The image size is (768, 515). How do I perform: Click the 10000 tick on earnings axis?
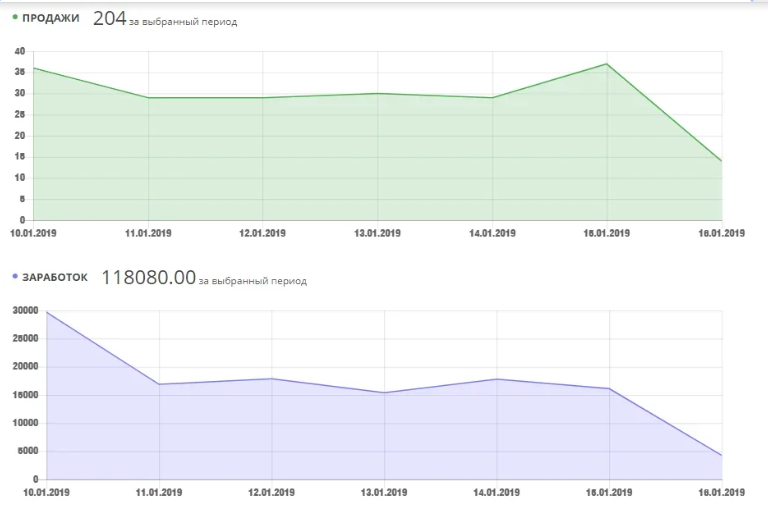[x=25, y=423]
